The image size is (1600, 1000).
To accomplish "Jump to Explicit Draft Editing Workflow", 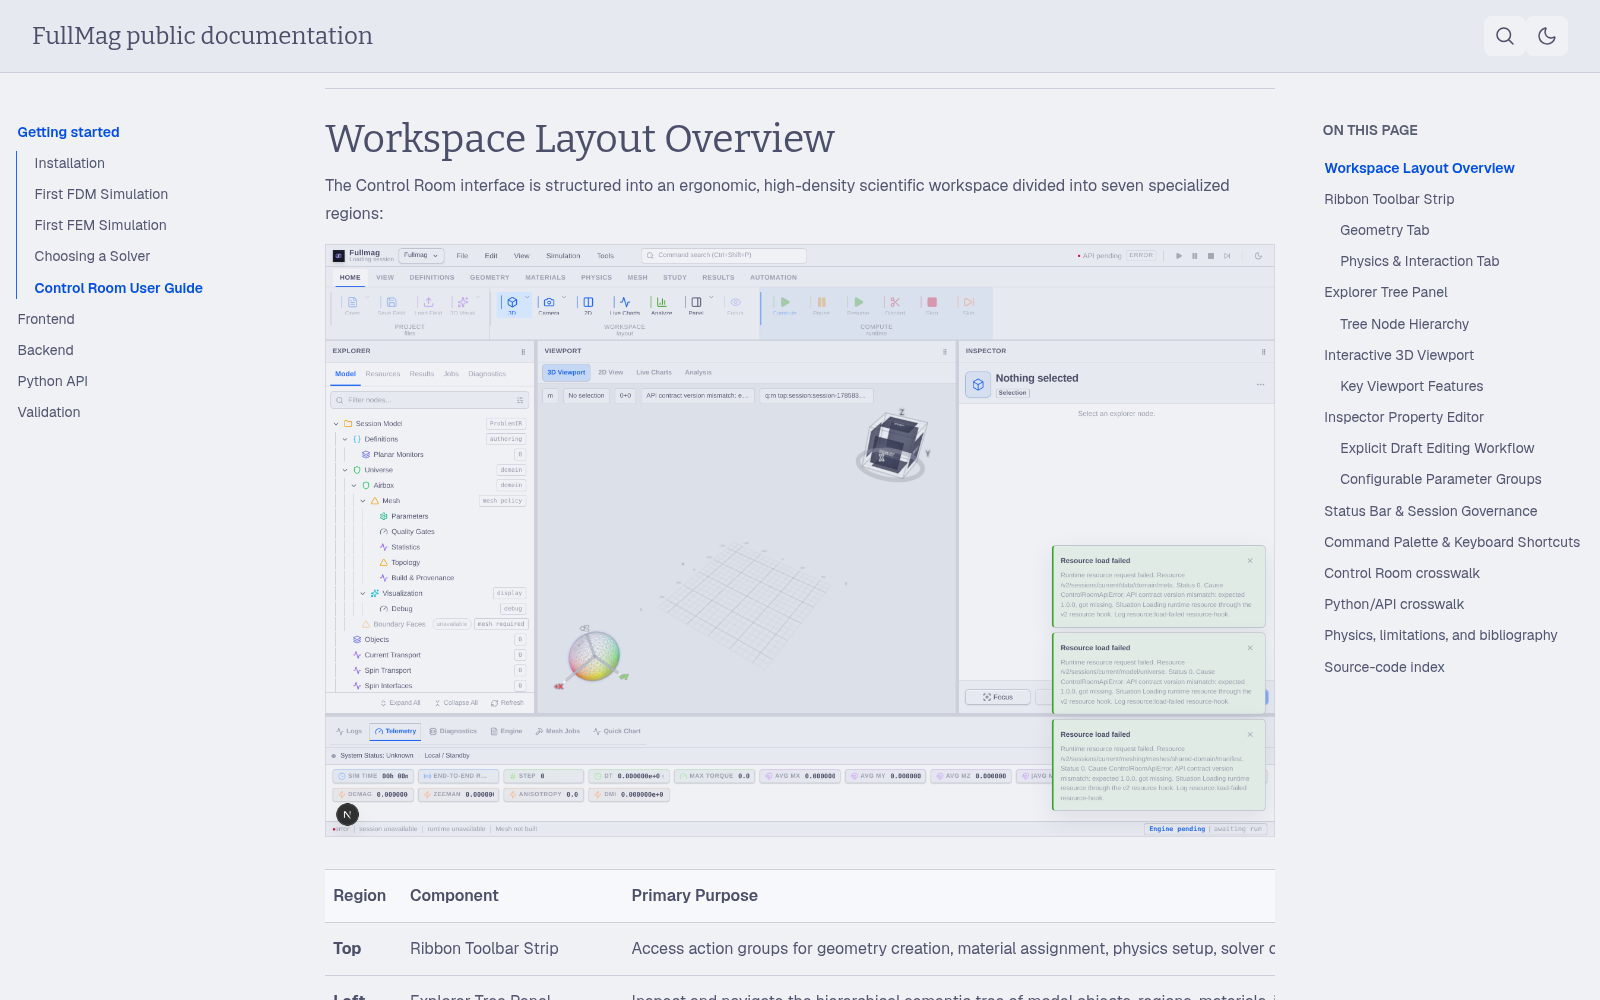I will point(1437,448).
